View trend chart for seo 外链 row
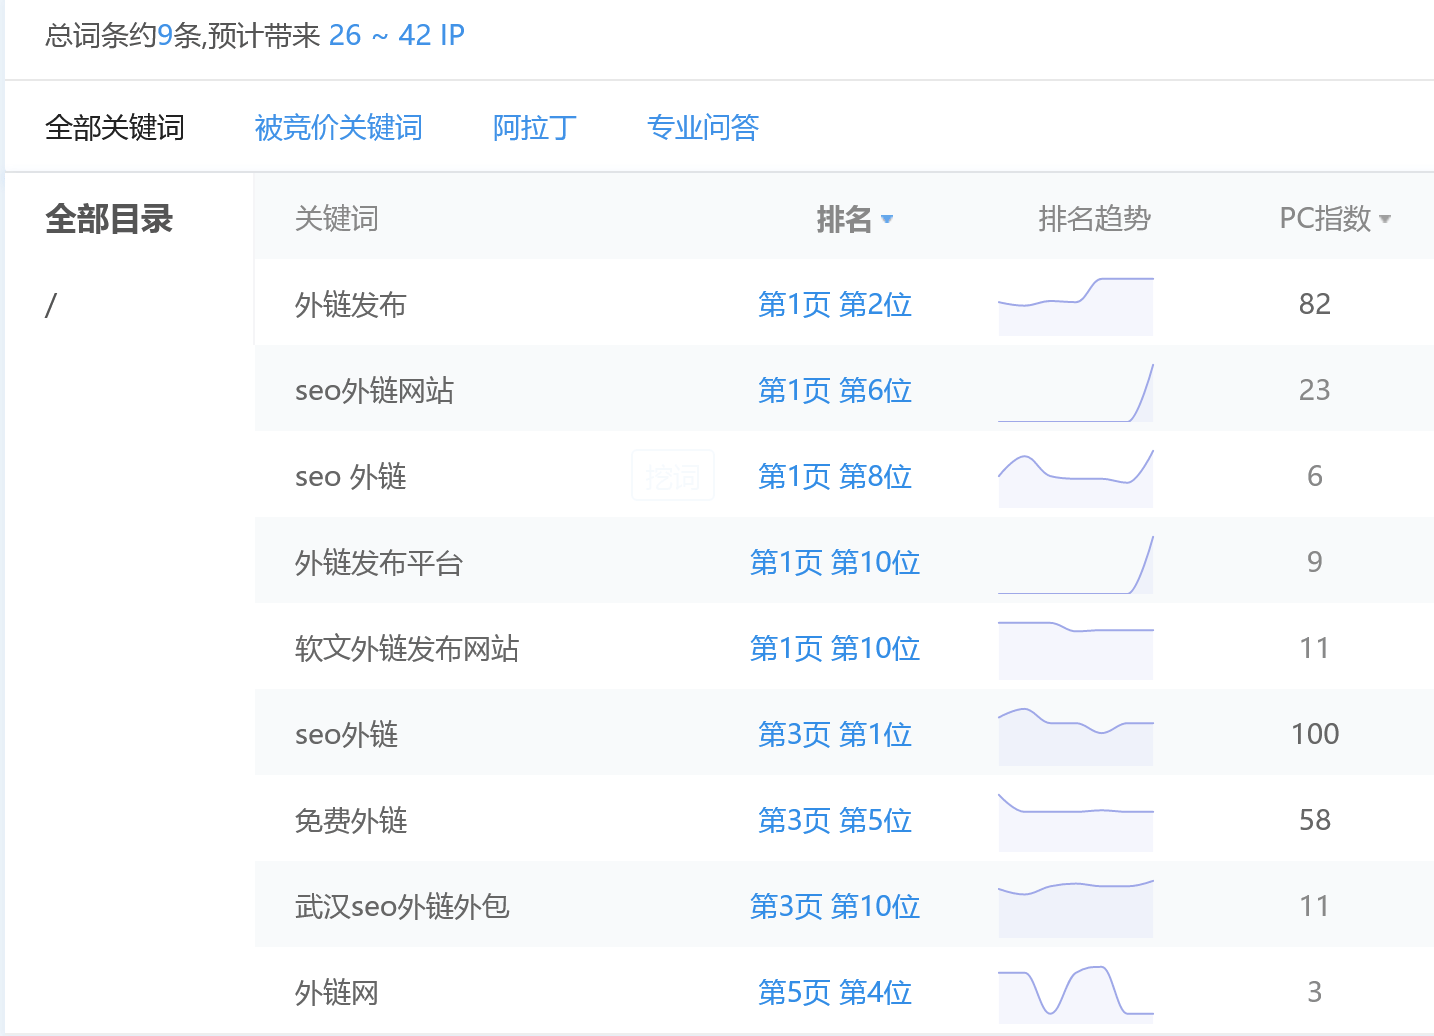This screenshot has width=1434, height=1036. click(1076, 478)
